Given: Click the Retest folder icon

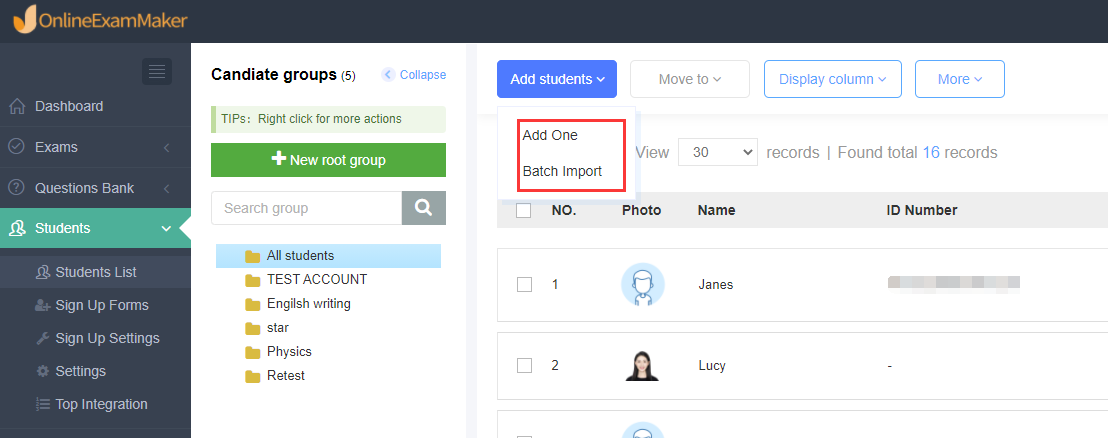Looking at the screenshot, I should click(253, 377).
